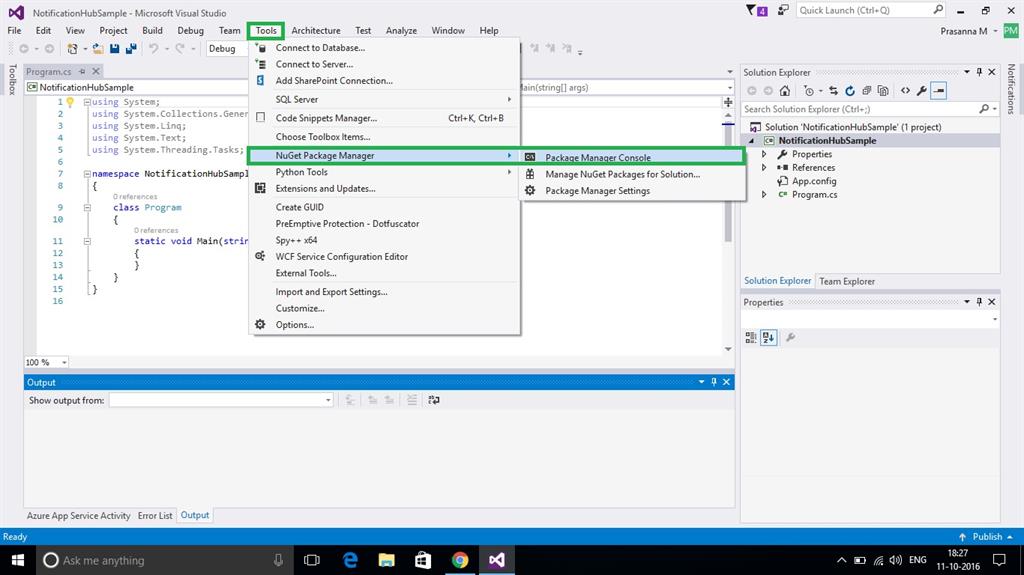1024x575 pixels.
Task: Click the Alphabetical sort icon in Properties panel
Action: click(x=769, y=337)
